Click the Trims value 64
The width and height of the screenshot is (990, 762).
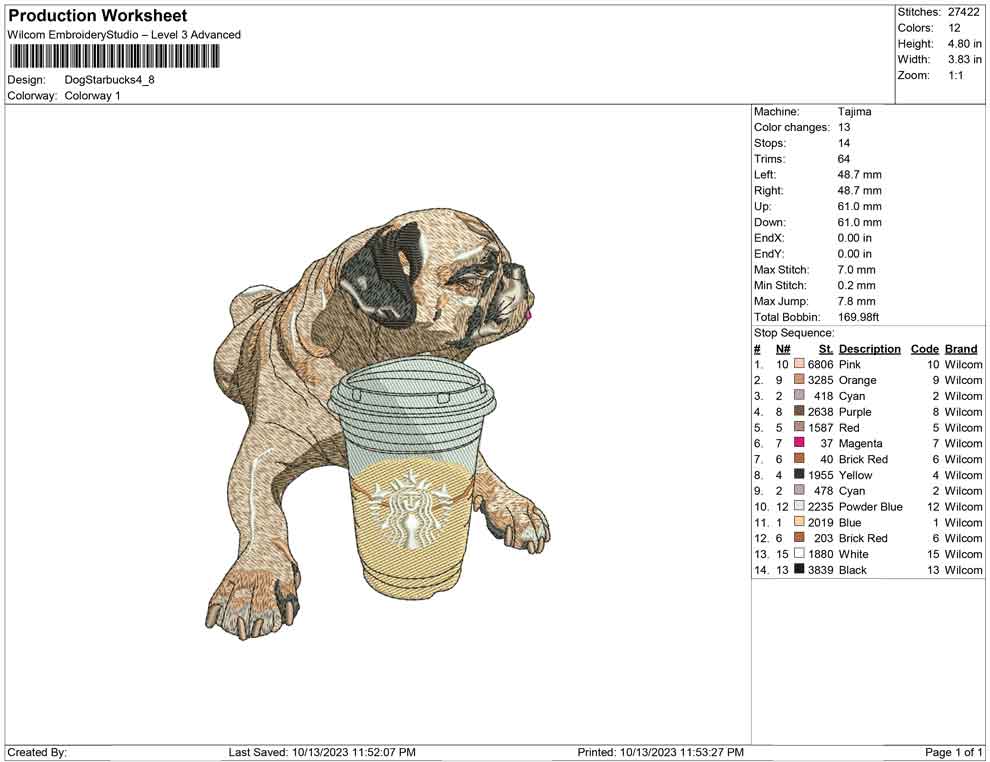pos(844,159)
